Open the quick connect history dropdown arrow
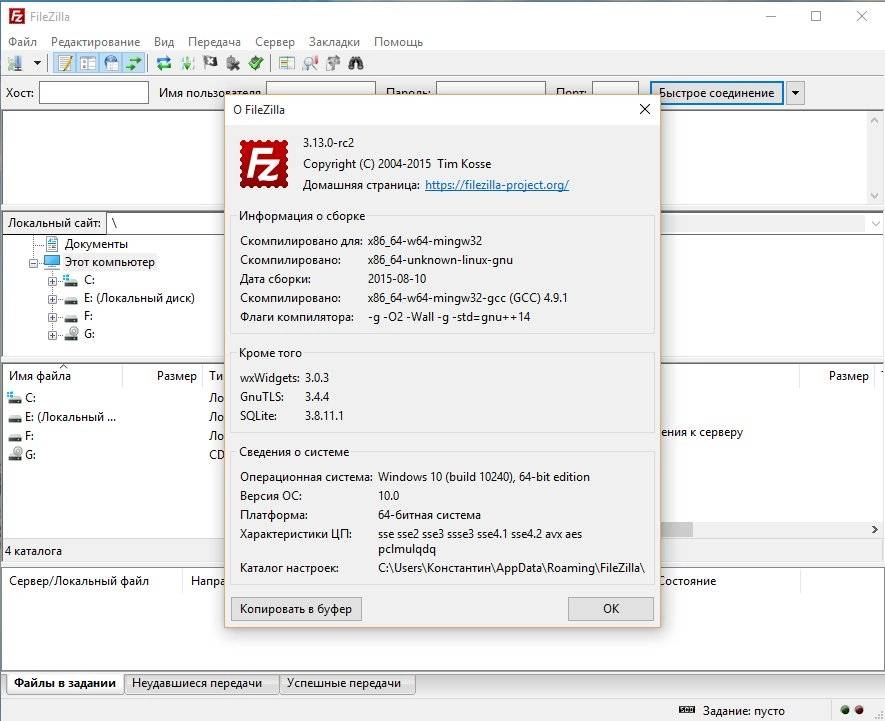 (795, 93)
